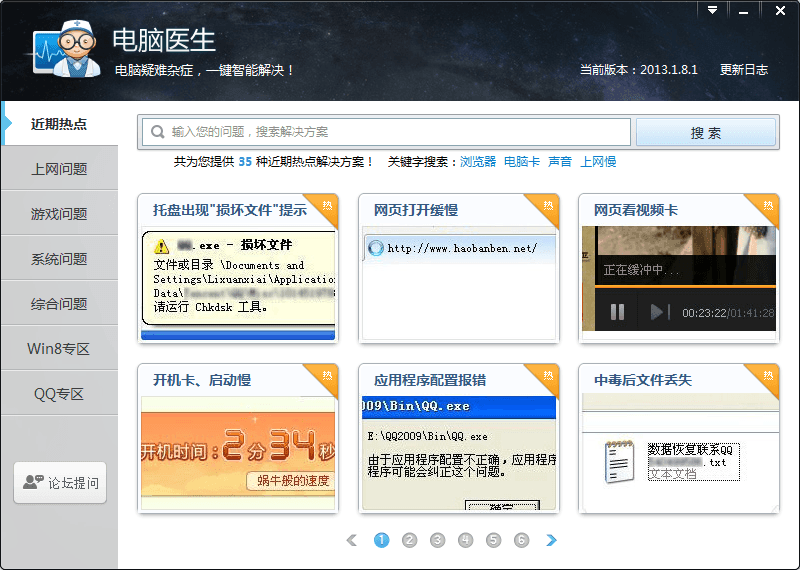Open the 更新日志 update log link
The image size is (800, 570).
[744, 70]
